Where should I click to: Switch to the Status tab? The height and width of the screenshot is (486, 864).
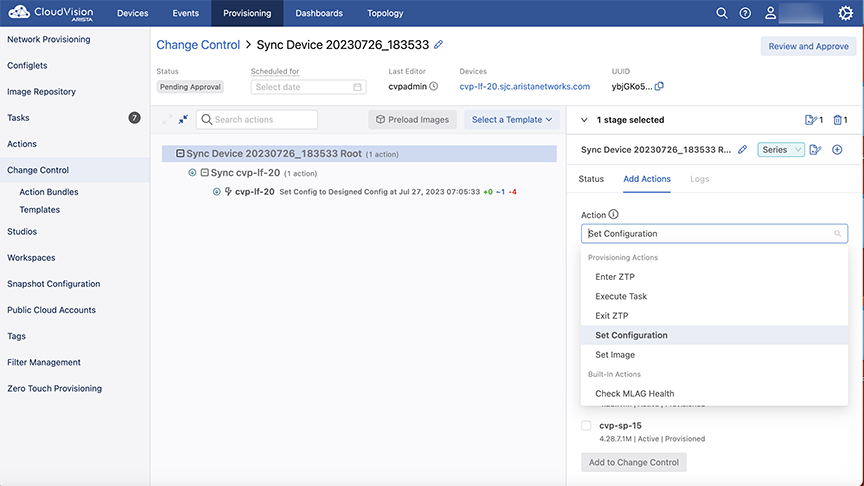click(591, 179)
